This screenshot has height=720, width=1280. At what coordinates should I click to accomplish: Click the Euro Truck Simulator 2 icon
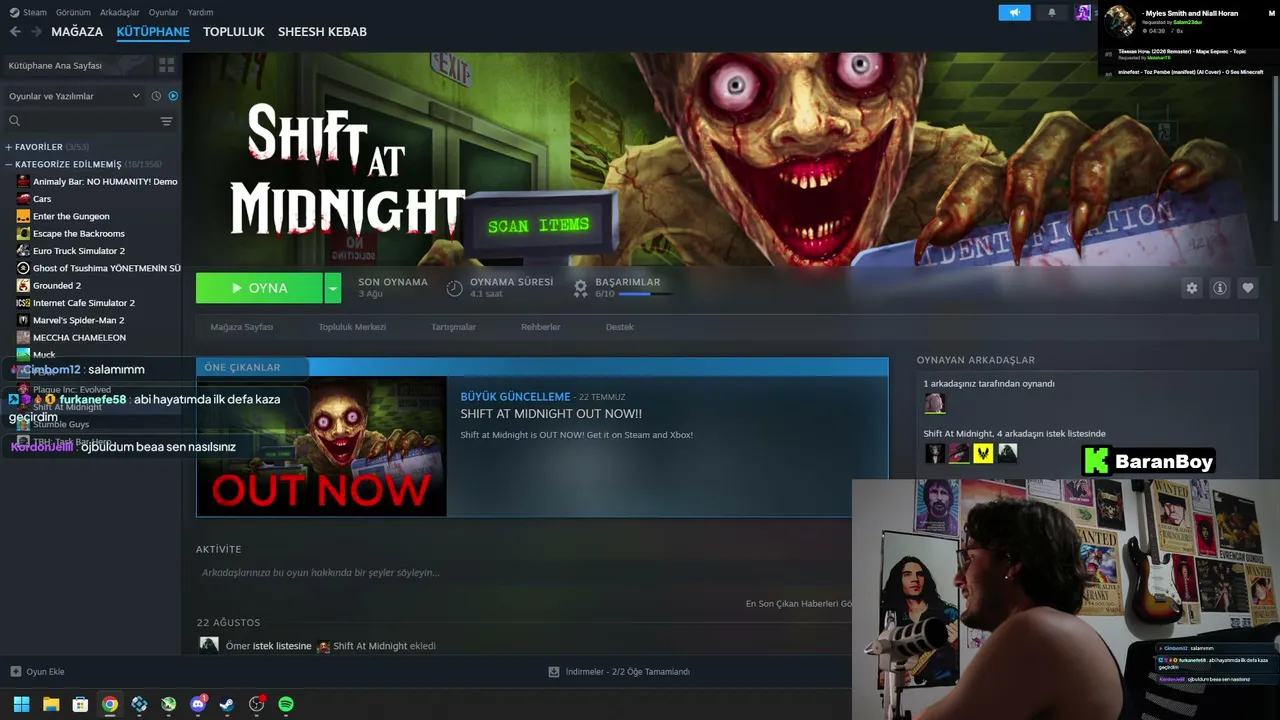[x=23, y=251]
